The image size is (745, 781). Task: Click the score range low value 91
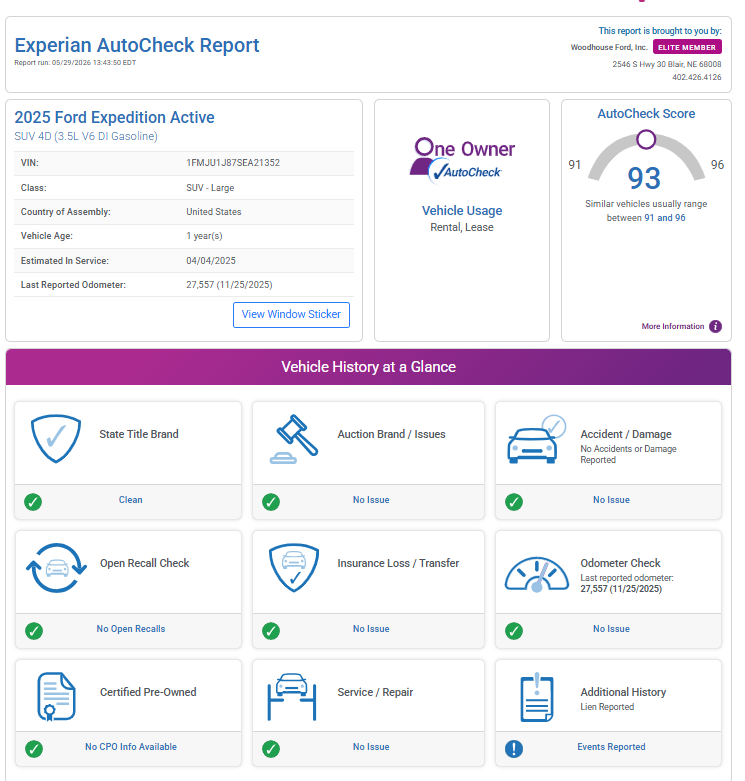point(575,165)
